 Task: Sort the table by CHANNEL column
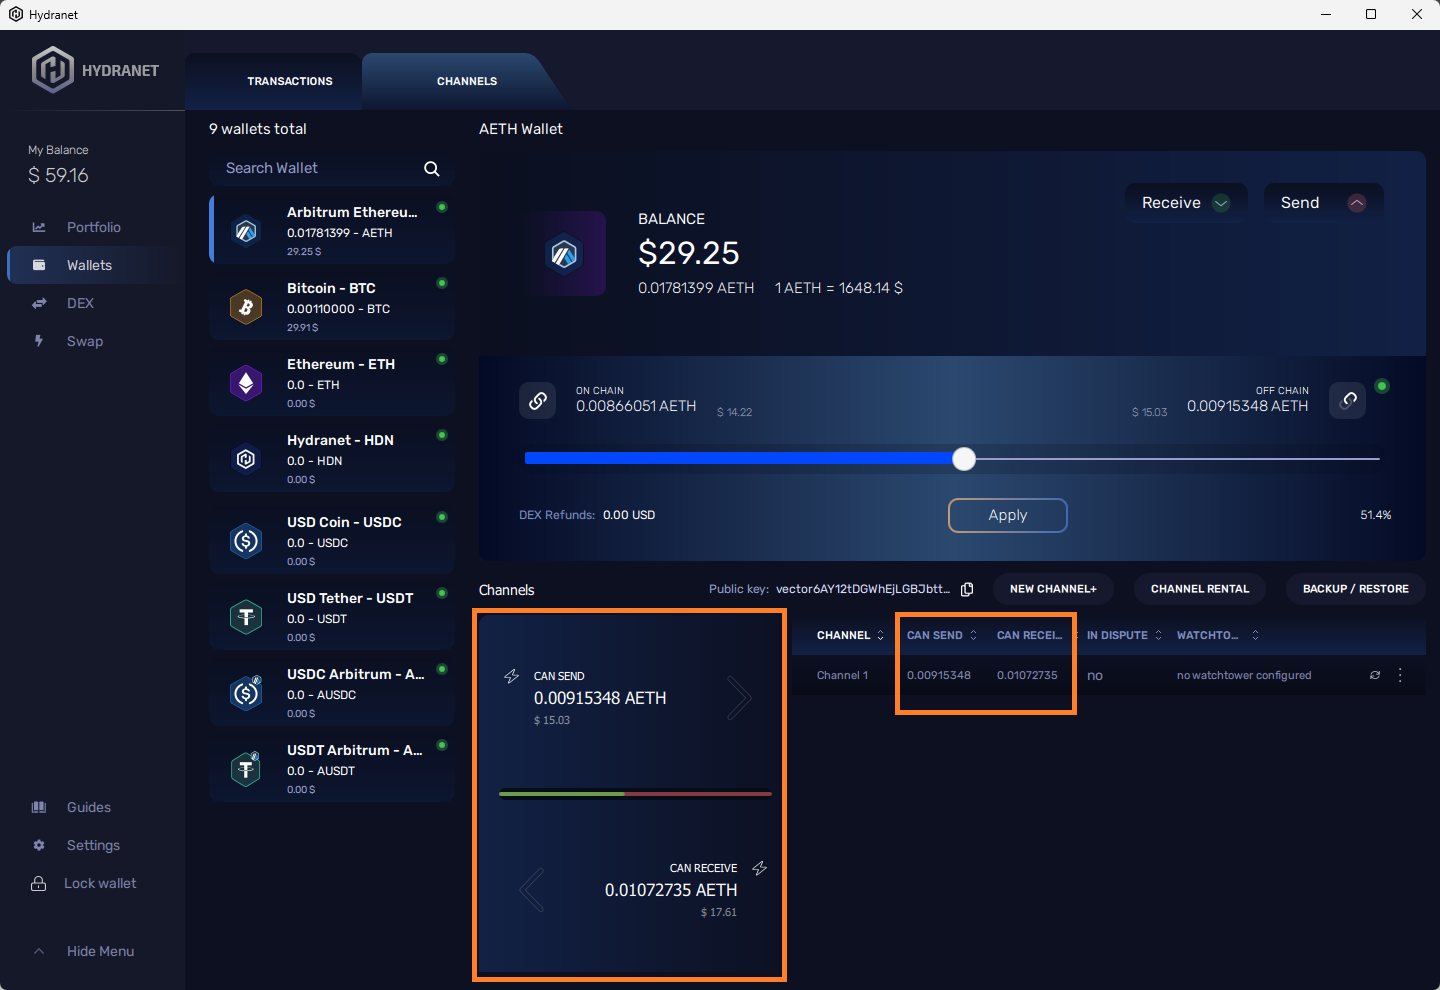[x=850, y=635]
